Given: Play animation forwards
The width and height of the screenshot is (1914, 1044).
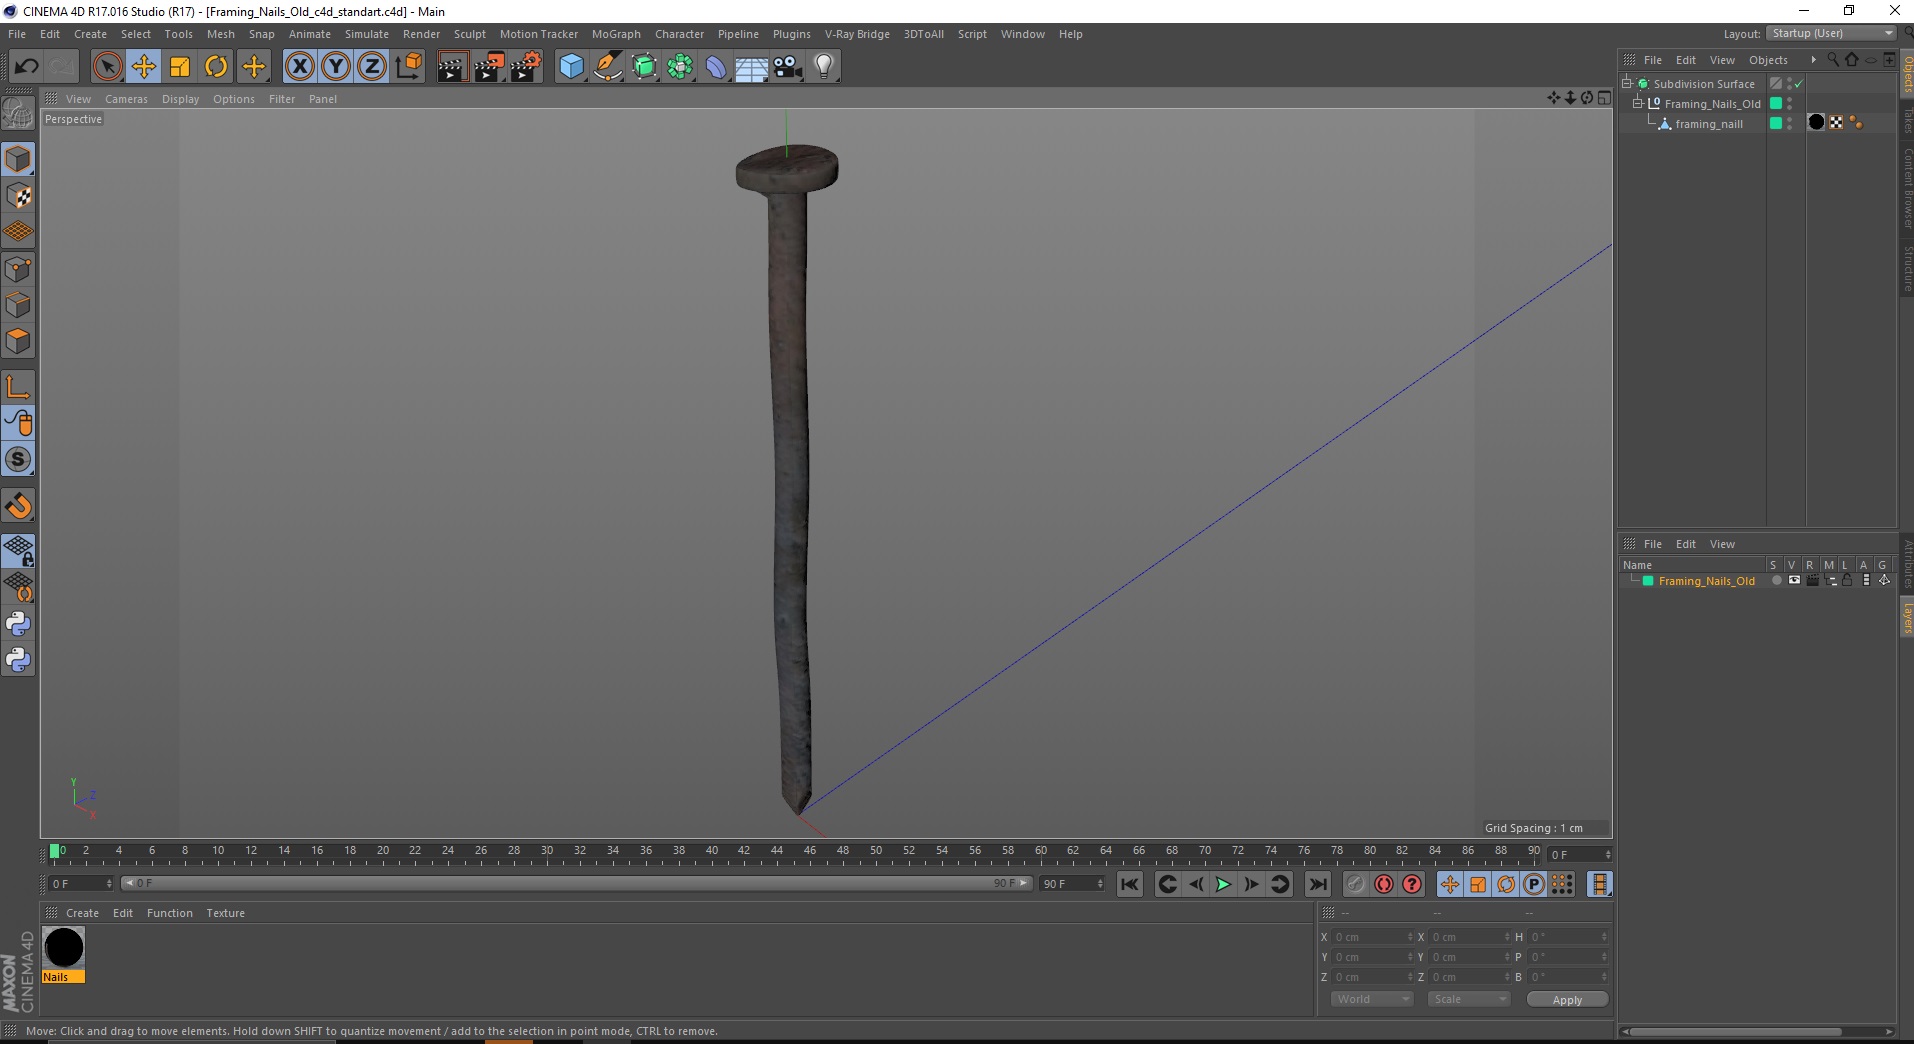Looking at the screenshot, I should tap(1222, 884).
